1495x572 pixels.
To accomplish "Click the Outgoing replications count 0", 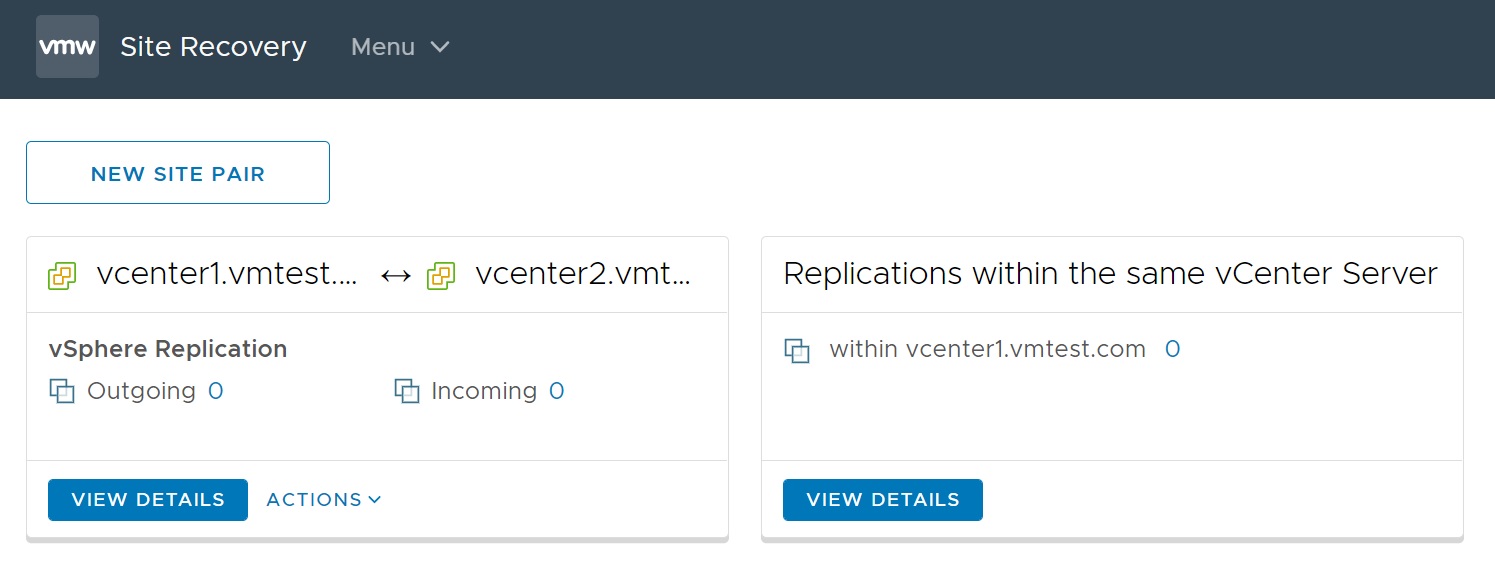I will [x=215, y=391].
